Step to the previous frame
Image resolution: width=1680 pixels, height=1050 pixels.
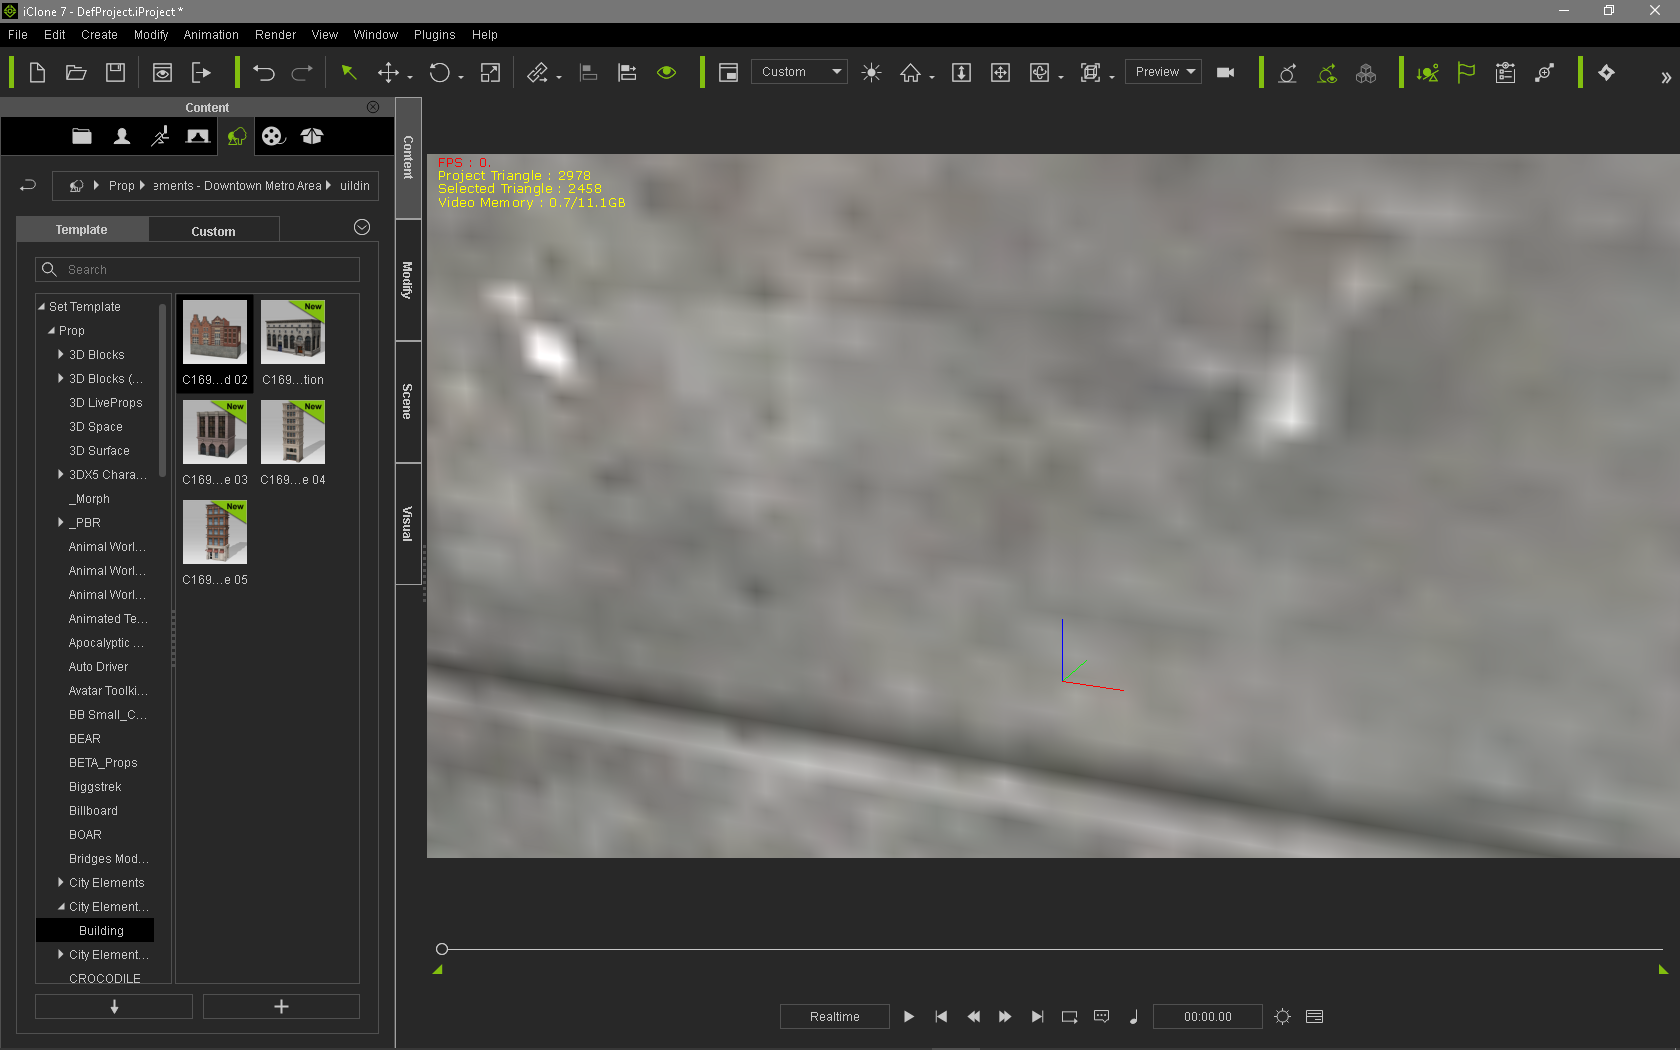point(973,1017)
